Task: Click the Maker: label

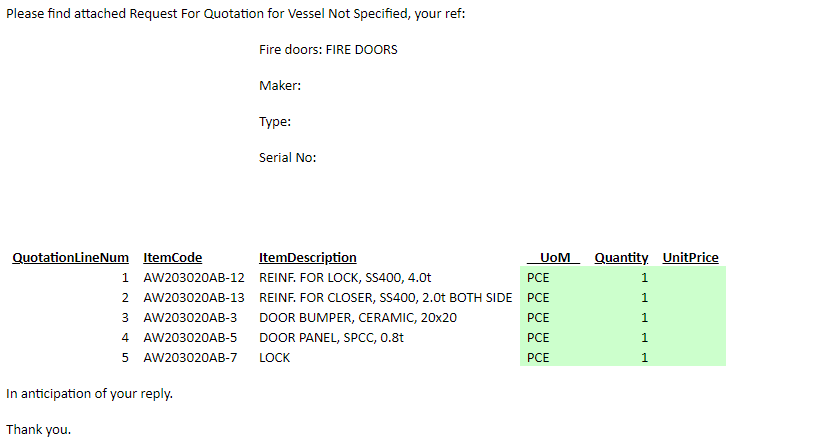Action: pos(280,86)
